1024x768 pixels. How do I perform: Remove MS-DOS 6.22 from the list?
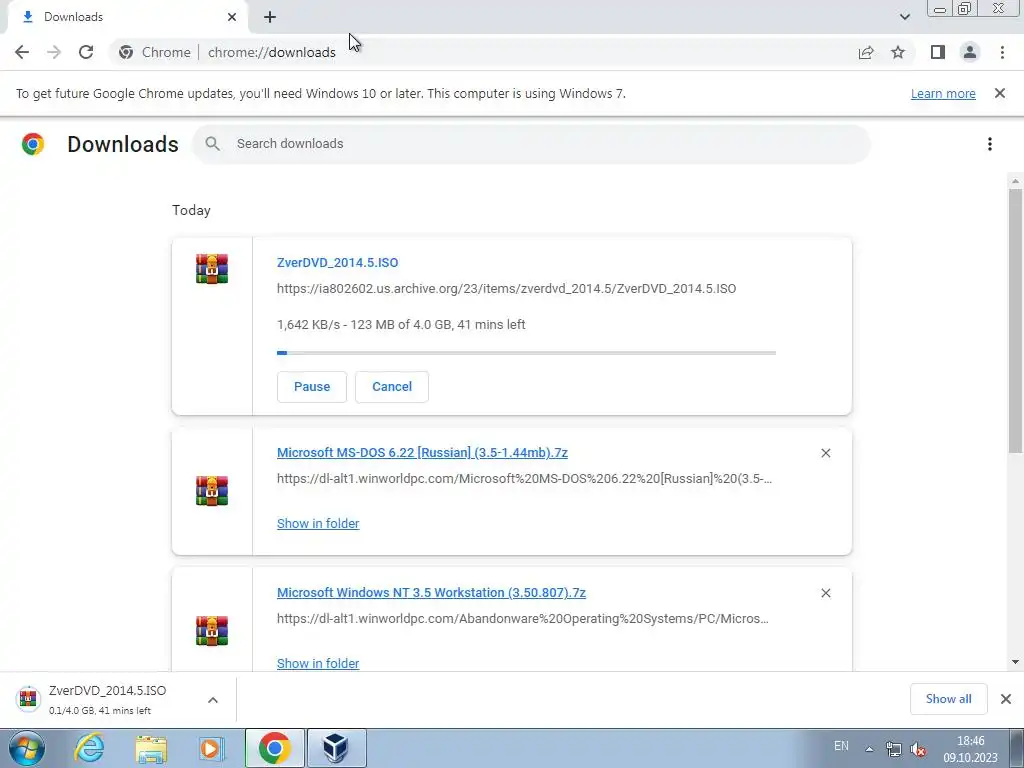825,453
